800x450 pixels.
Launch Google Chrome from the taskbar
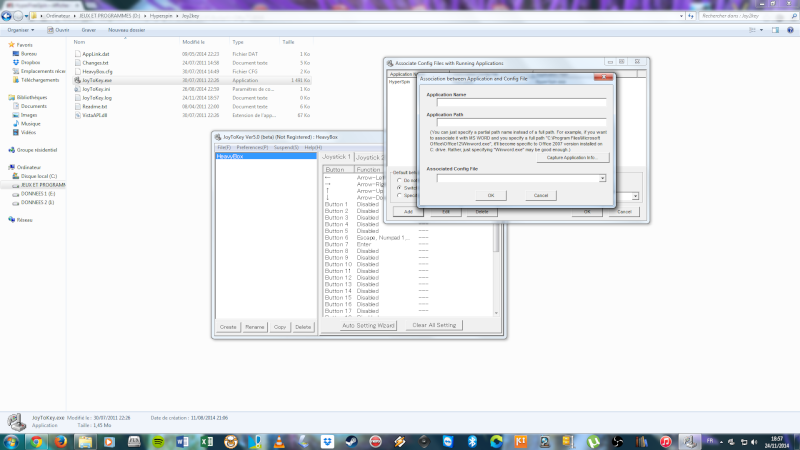[x=36, y=442]
